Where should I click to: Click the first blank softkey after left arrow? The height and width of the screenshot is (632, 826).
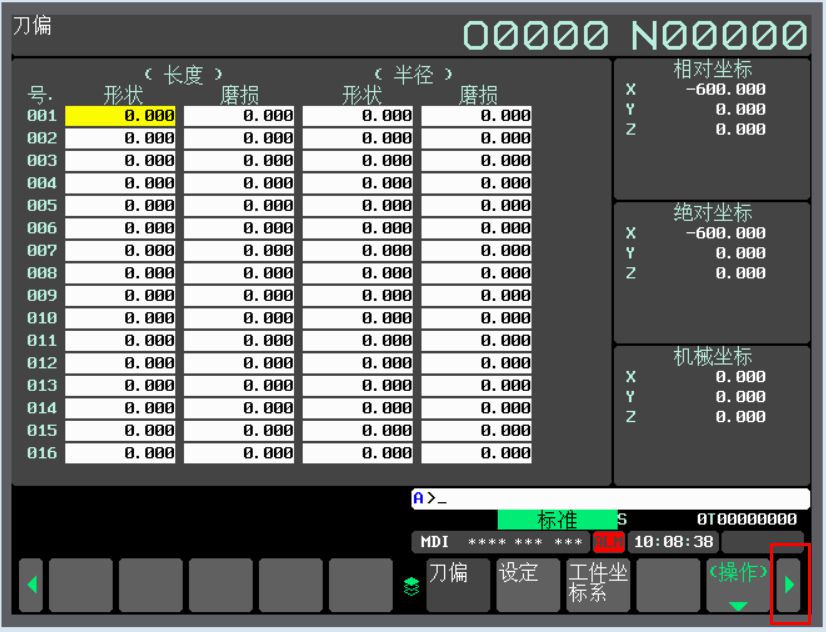coord(81,585)
